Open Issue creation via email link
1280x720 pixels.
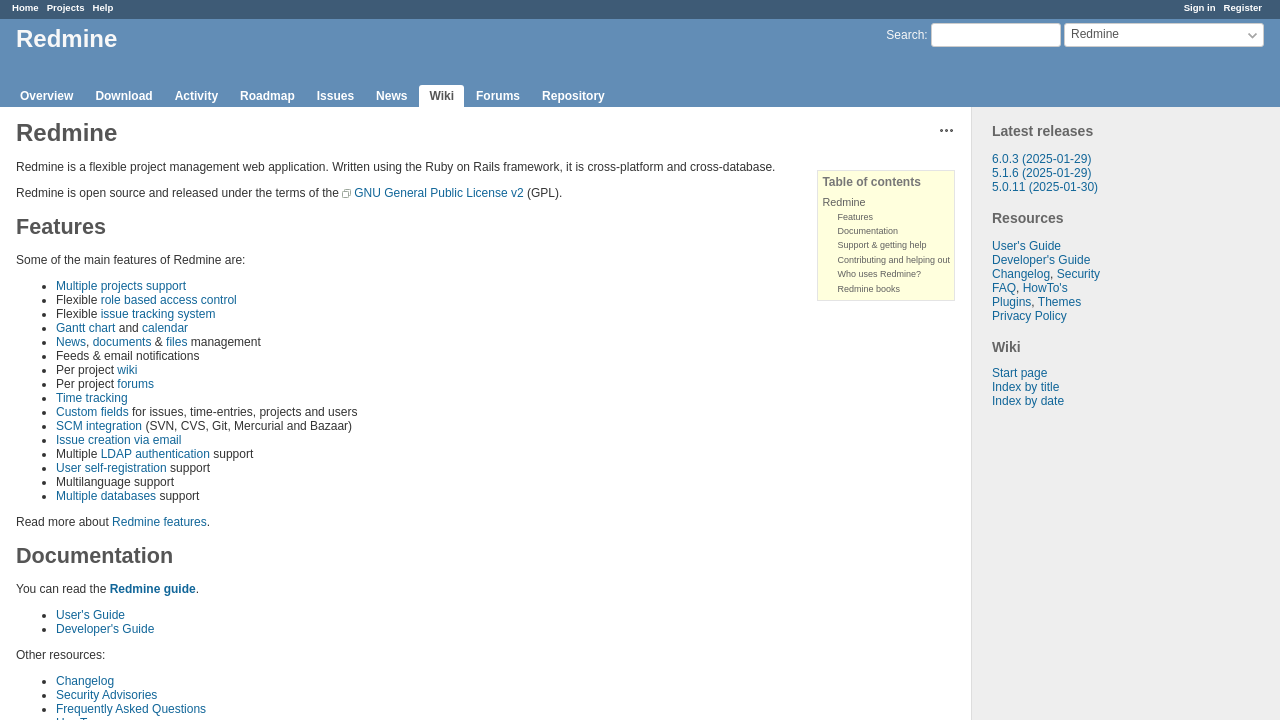point(119,440)
